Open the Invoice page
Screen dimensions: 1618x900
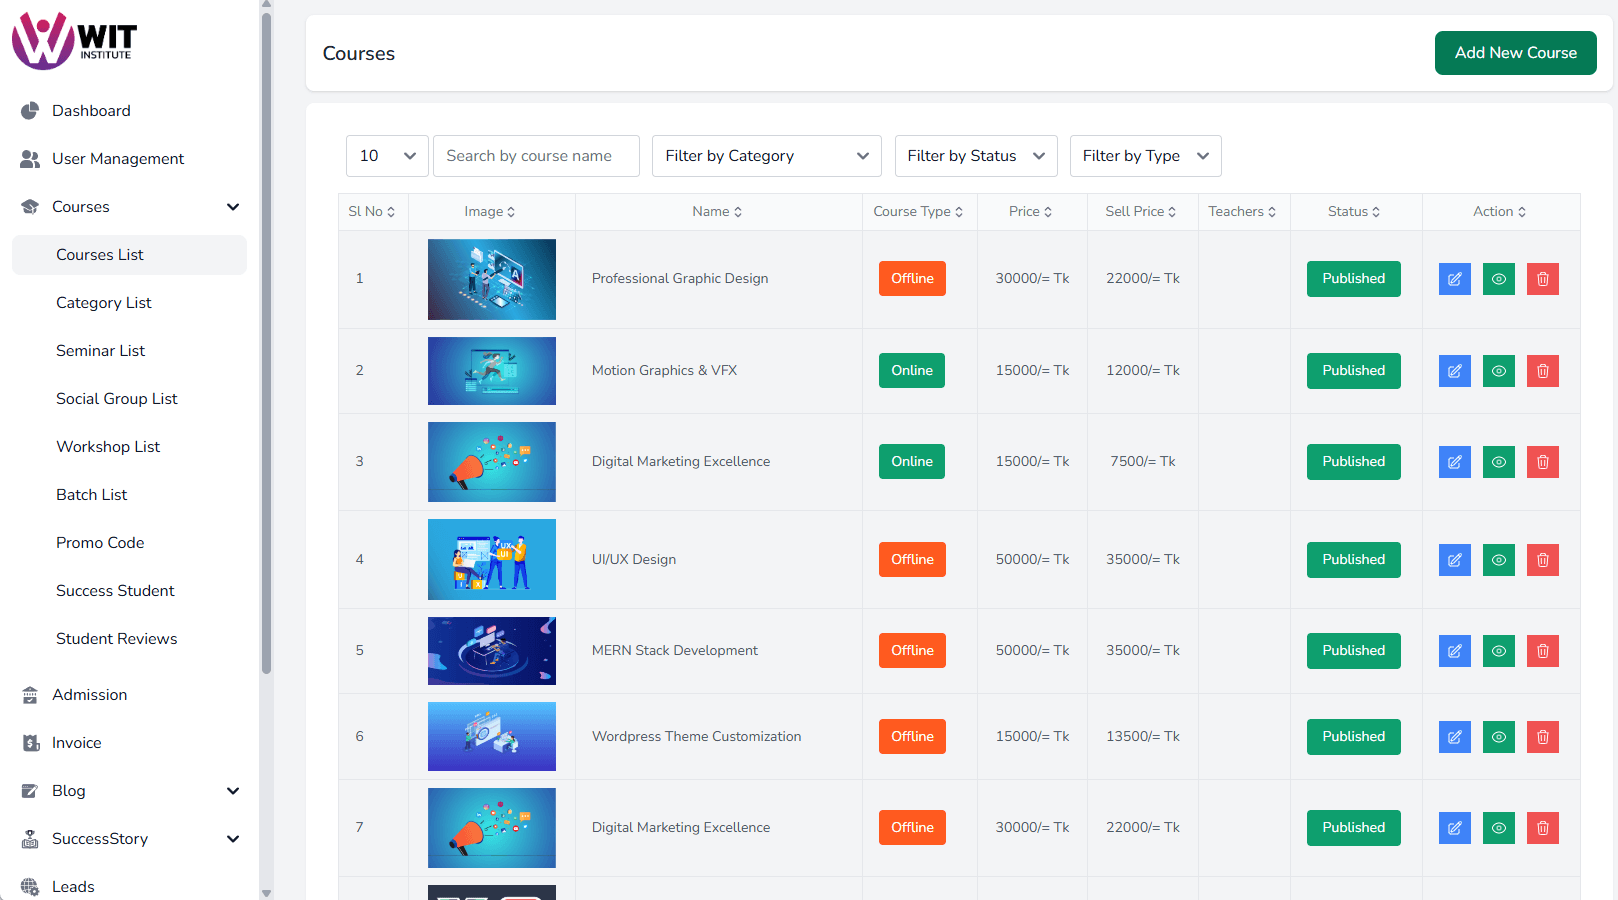coord(129,743)
